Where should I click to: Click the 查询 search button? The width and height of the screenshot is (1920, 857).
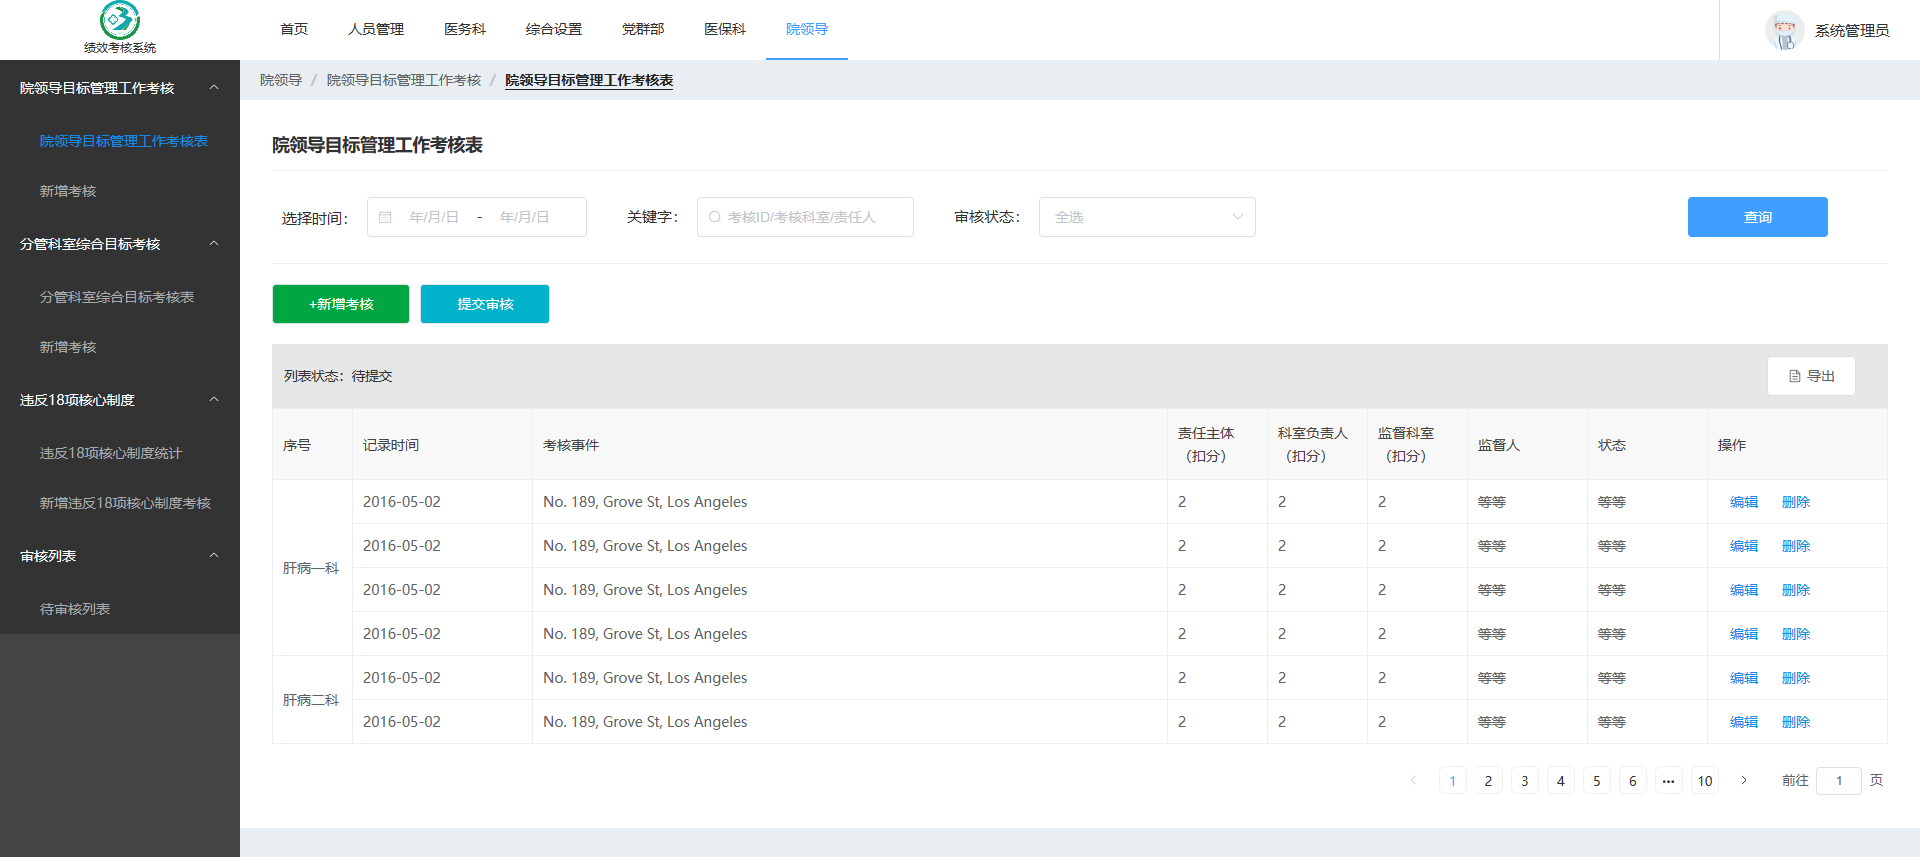[x=1758, y=217]
